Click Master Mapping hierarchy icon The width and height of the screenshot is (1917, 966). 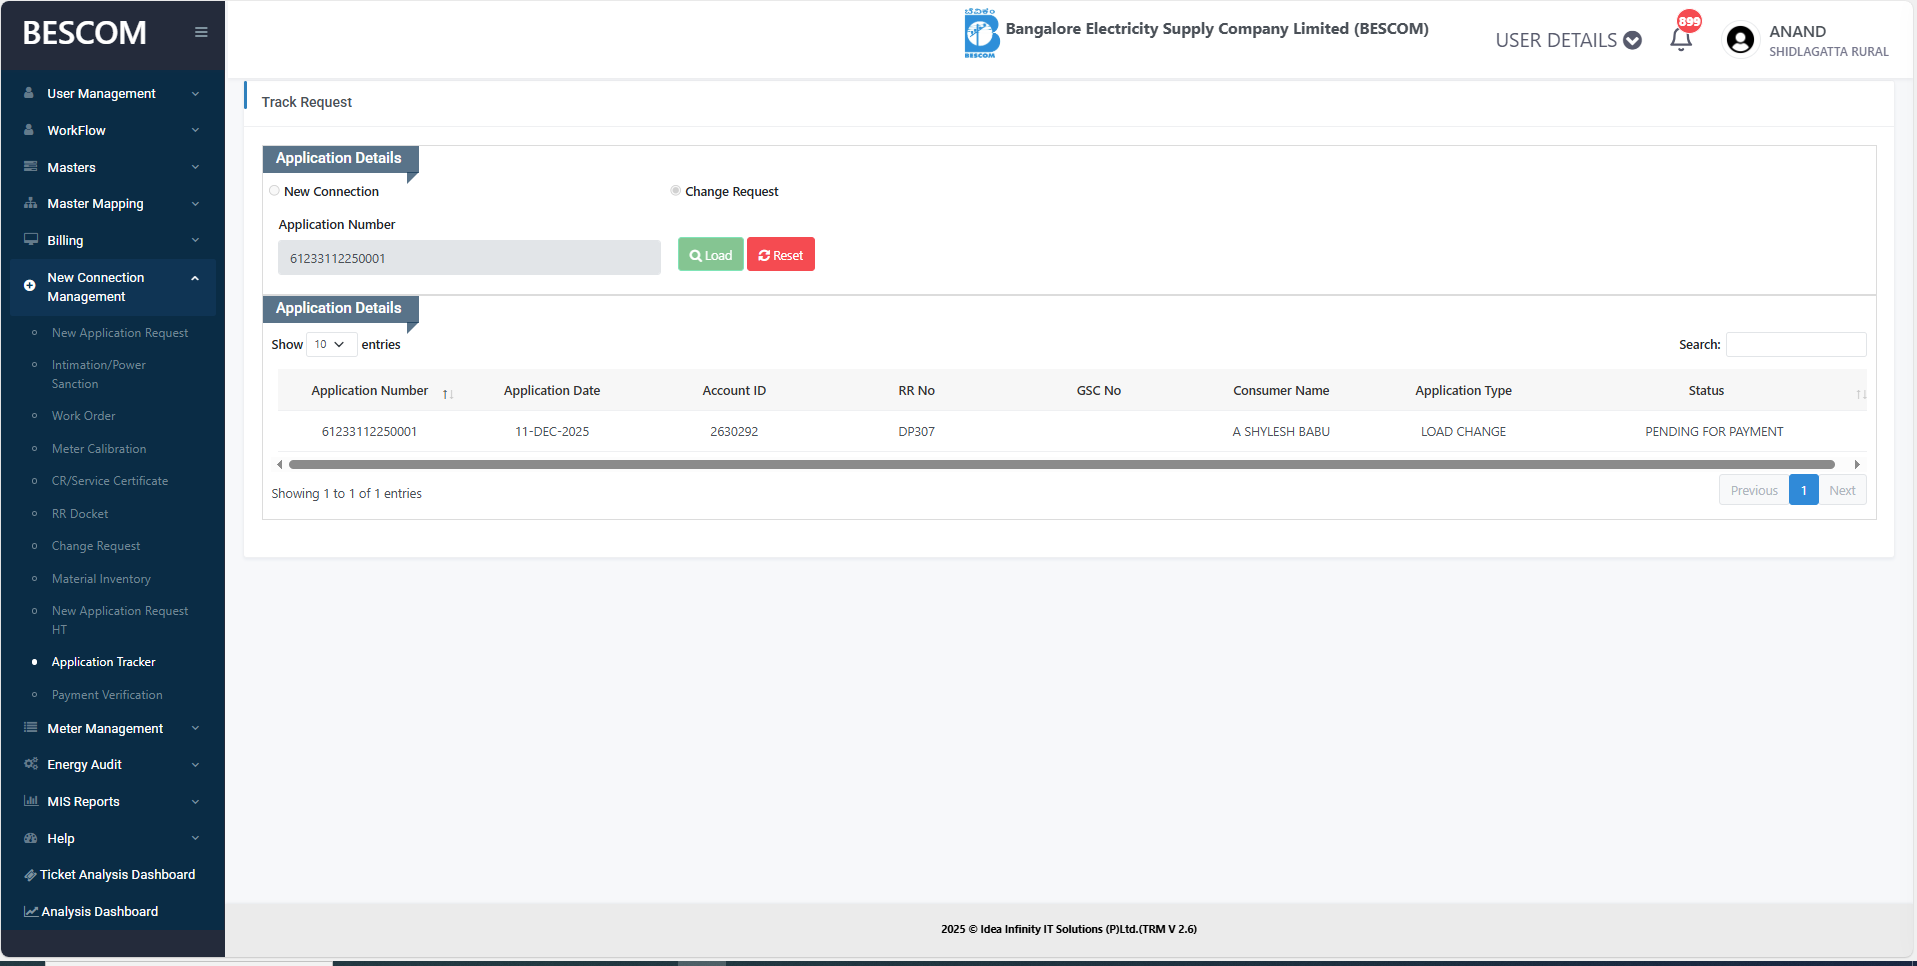(x=30, y=203)
